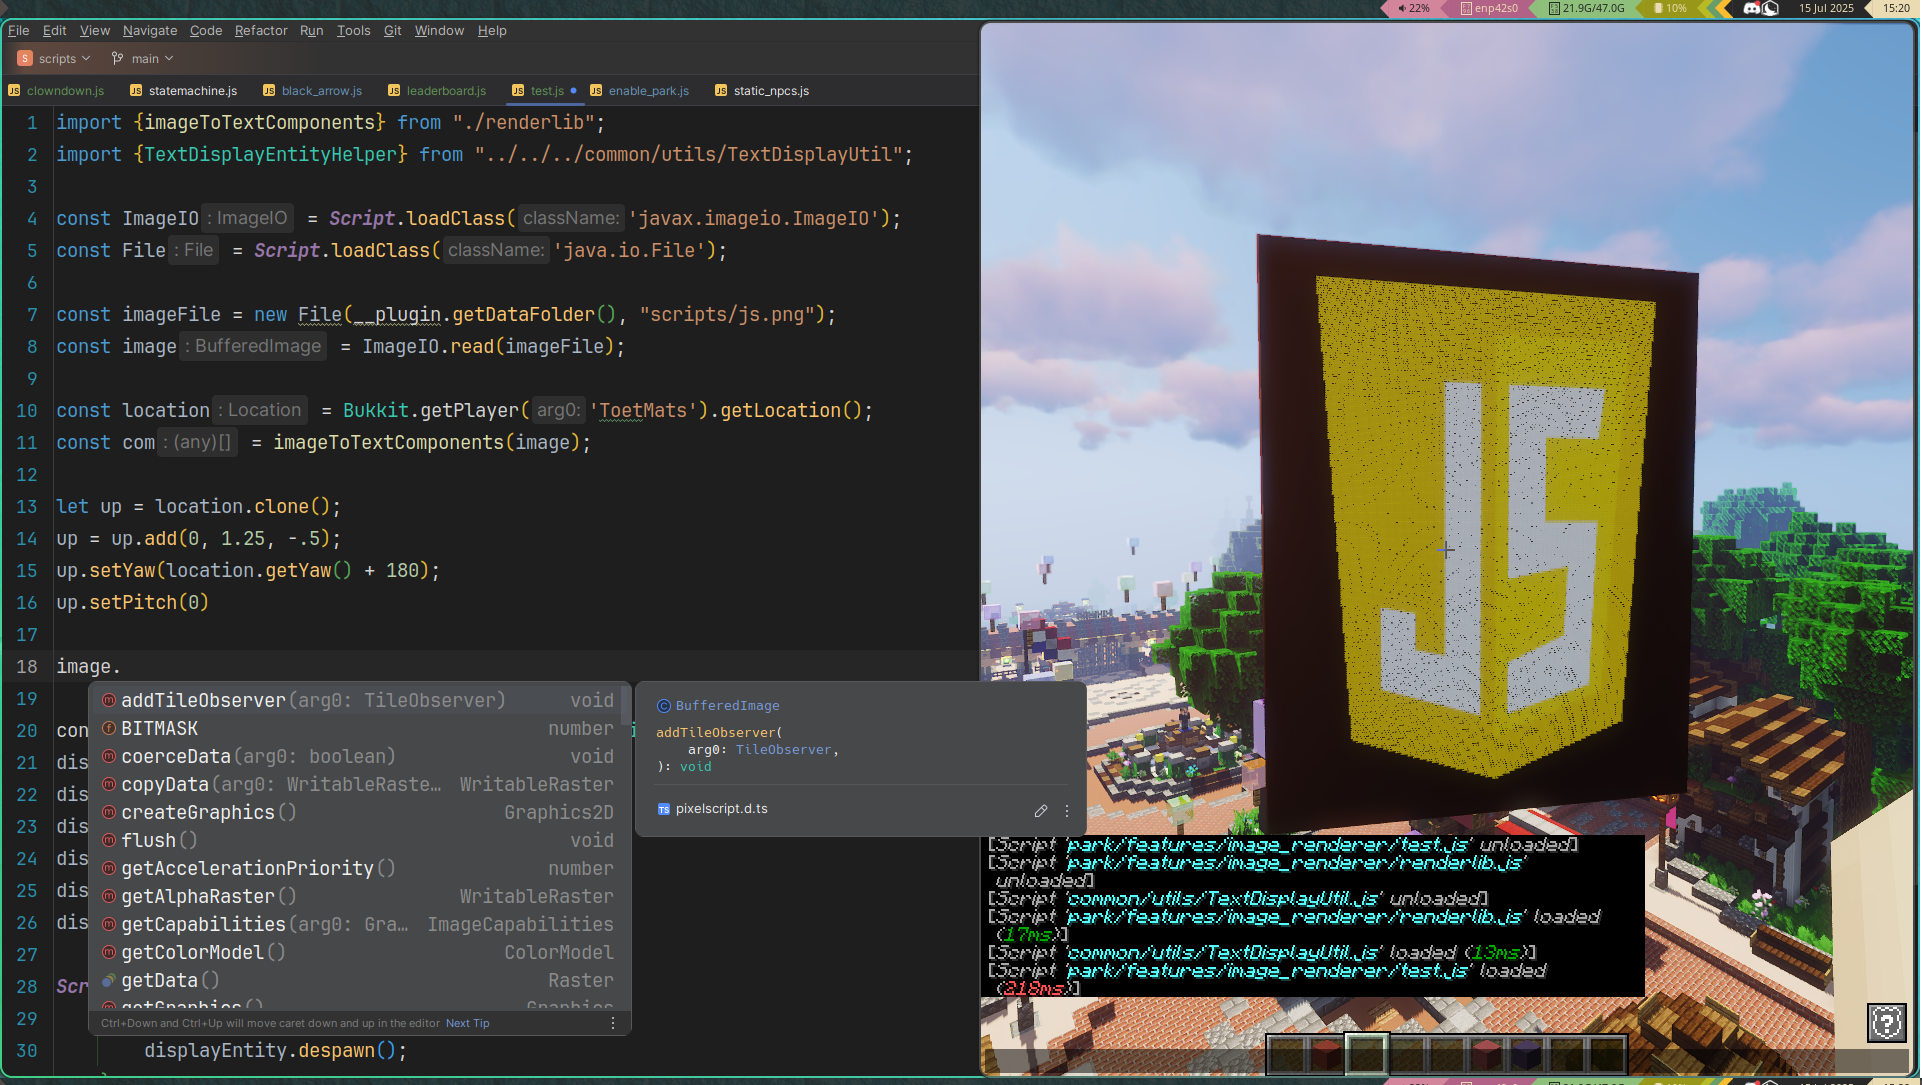Open the three-dot menu in the documentation popup
The width and height of the screenshot is (1922, 1085).
pos(1066,811)
